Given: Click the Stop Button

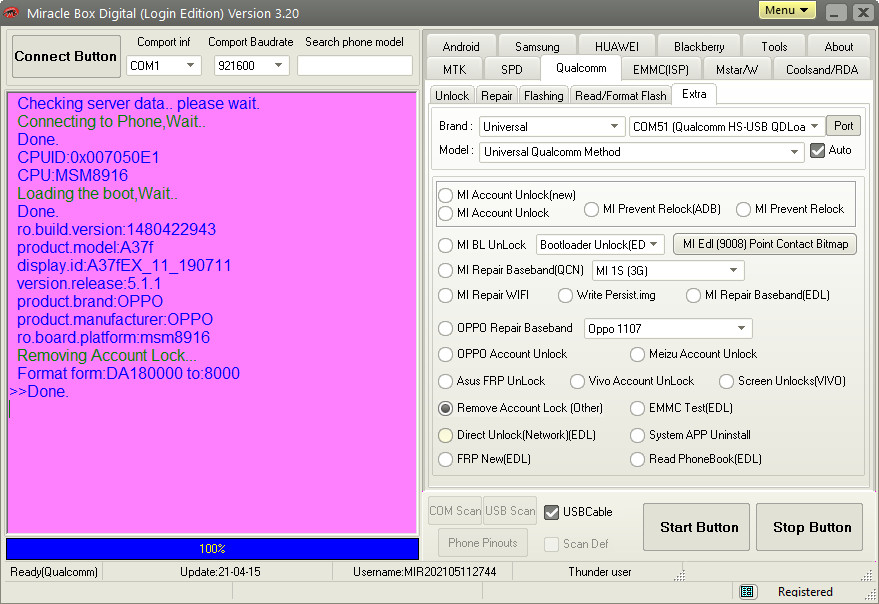Looking at the screenshot, I should pyautogui.click(x=809, y=527).
